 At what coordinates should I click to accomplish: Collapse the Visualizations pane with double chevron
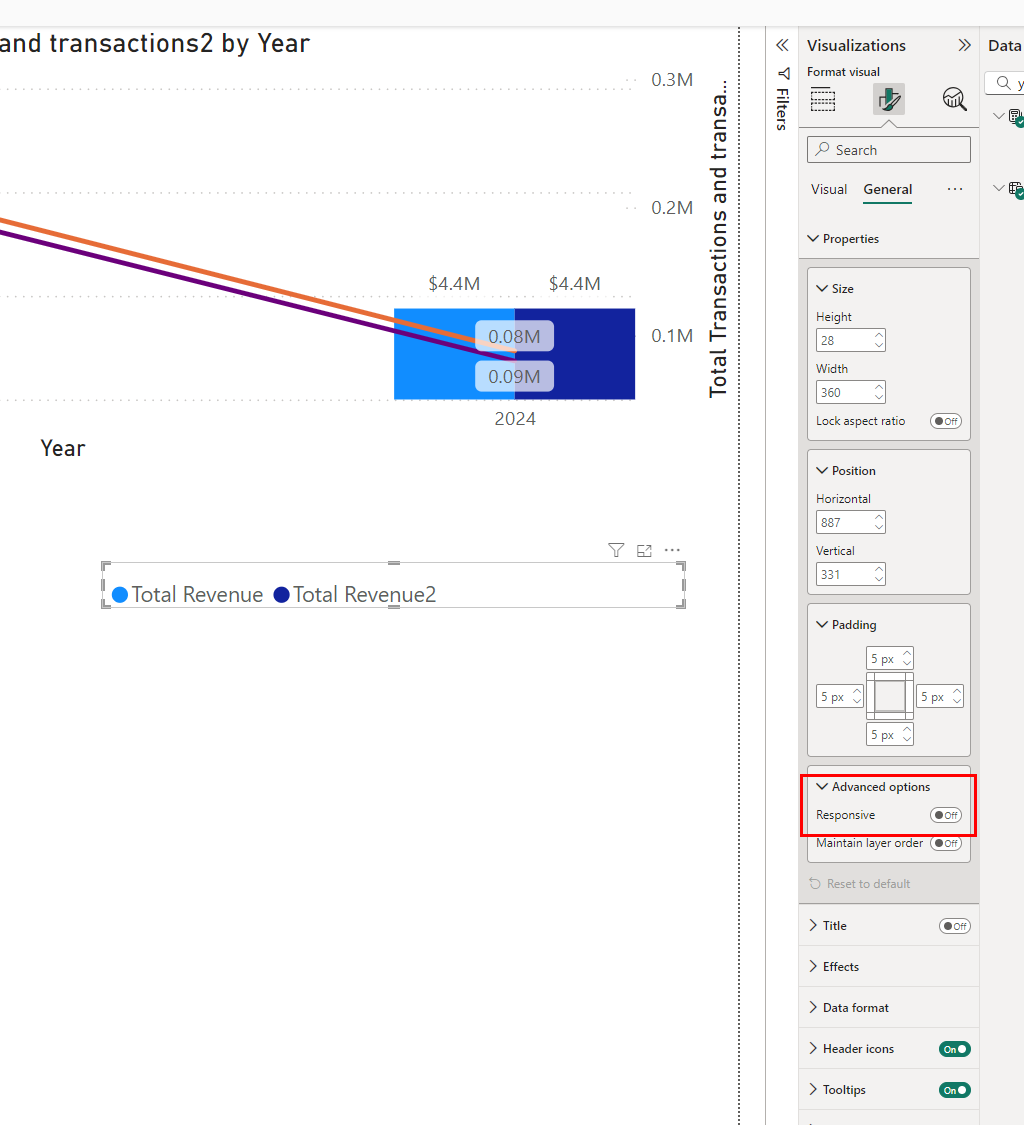(x=964, y=45)
